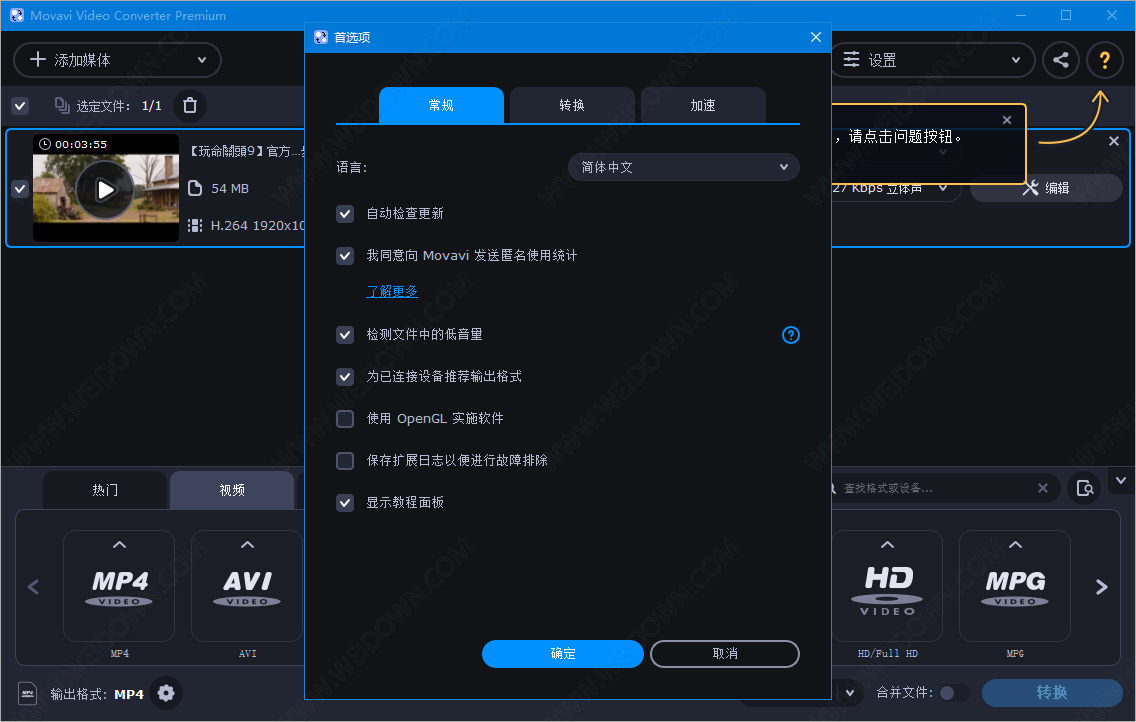Click the device detection icon near search
This screenshot has width=1136, height=722.
click(x=1085, y=488)
